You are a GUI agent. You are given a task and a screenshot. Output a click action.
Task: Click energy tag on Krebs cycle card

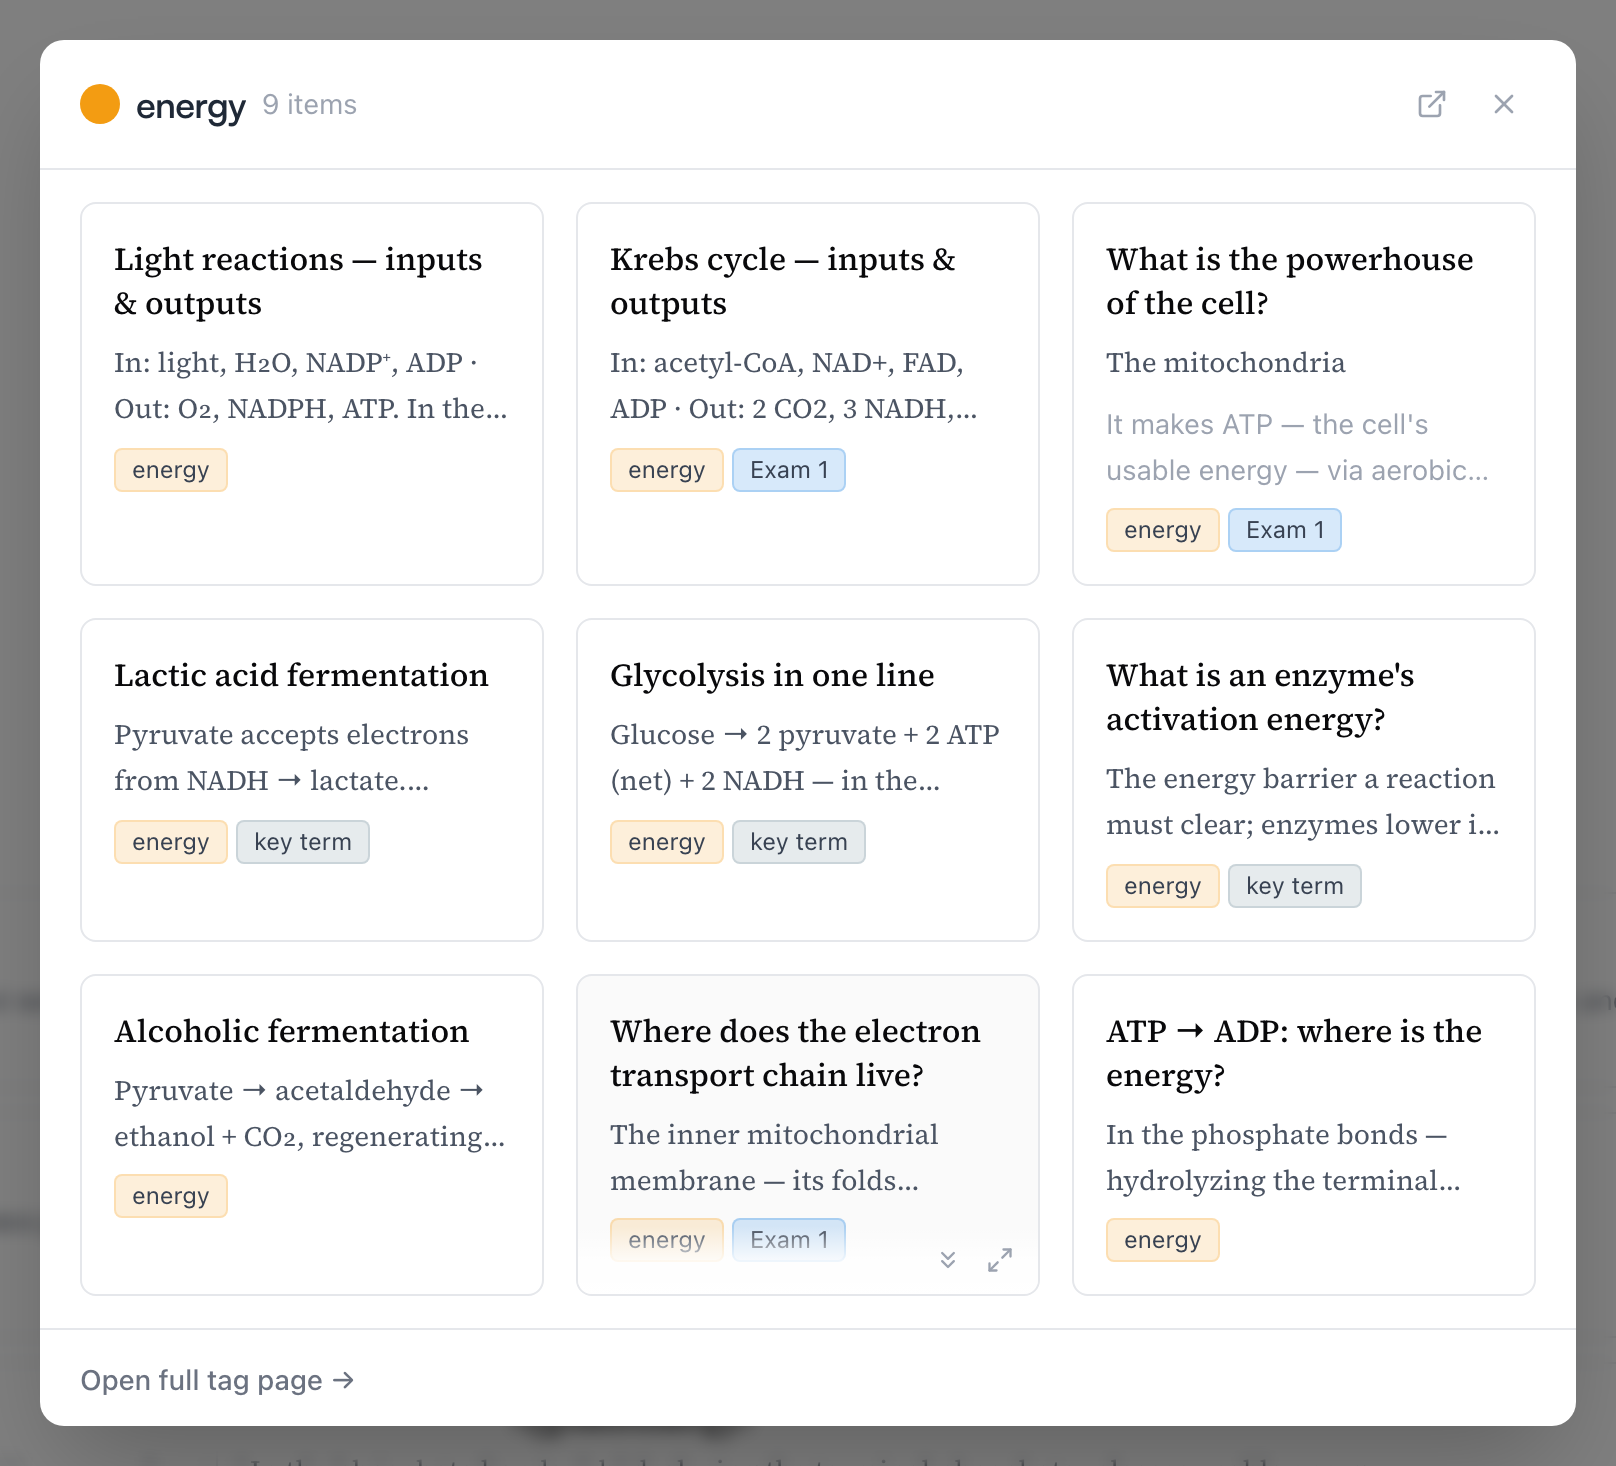tap(667, 470)
